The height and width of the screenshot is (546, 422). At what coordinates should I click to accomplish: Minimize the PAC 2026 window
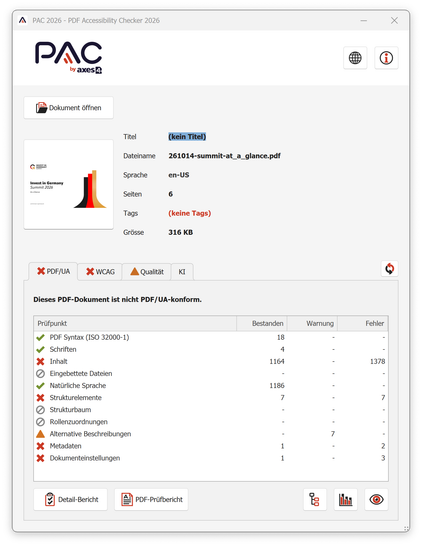(x=364, y=21)
